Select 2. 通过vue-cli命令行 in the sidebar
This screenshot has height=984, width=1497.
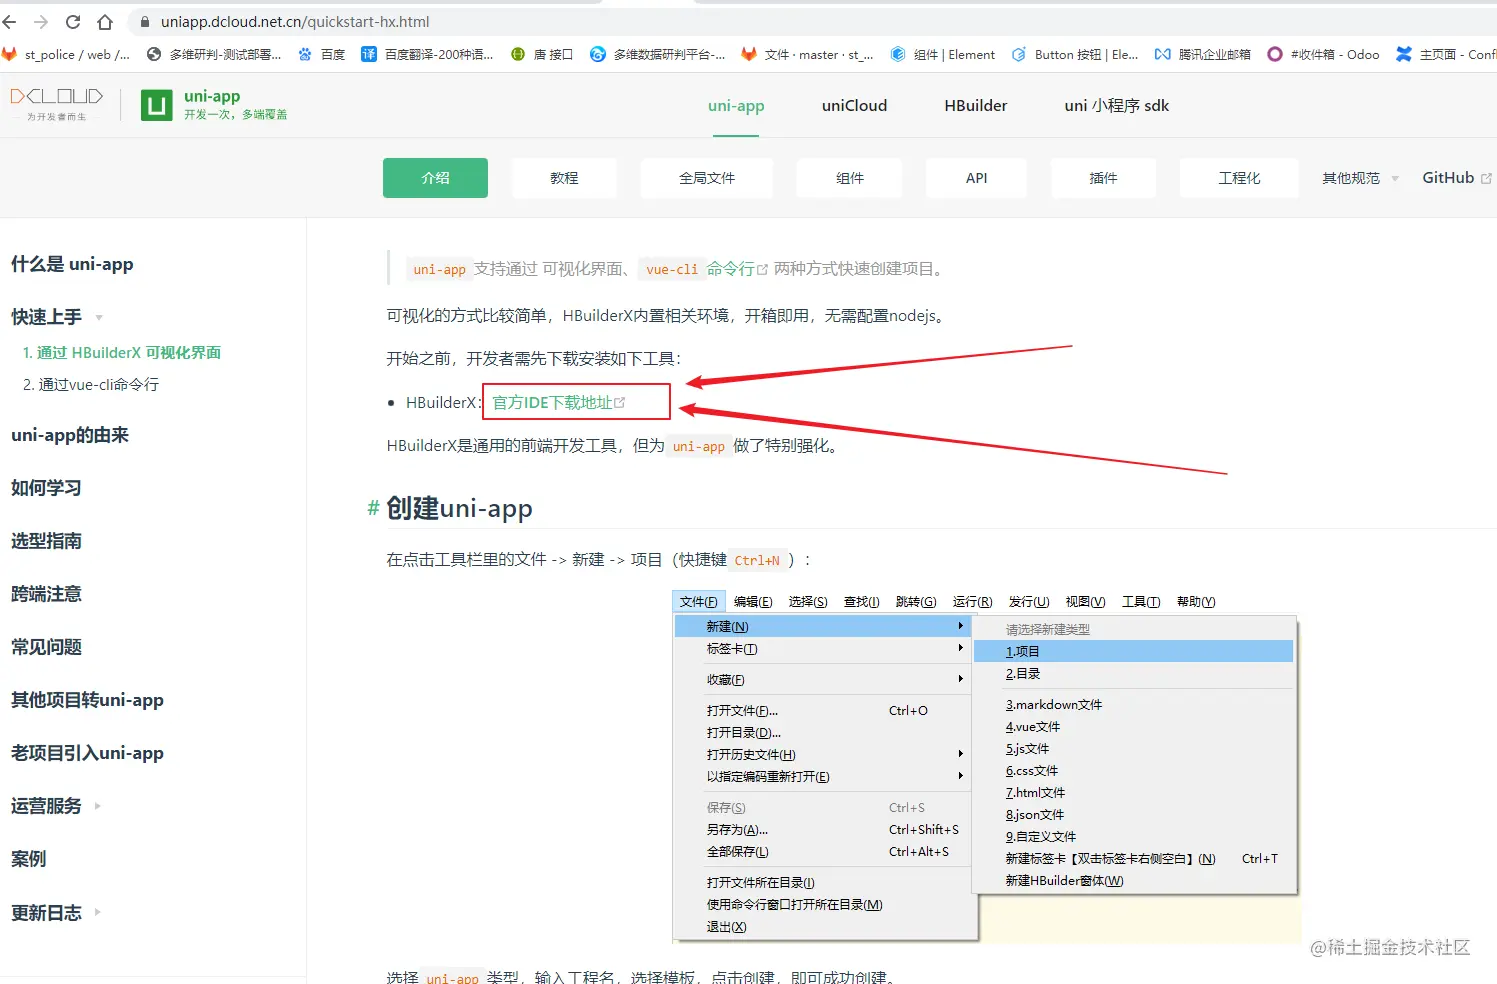tap(91, 384)
